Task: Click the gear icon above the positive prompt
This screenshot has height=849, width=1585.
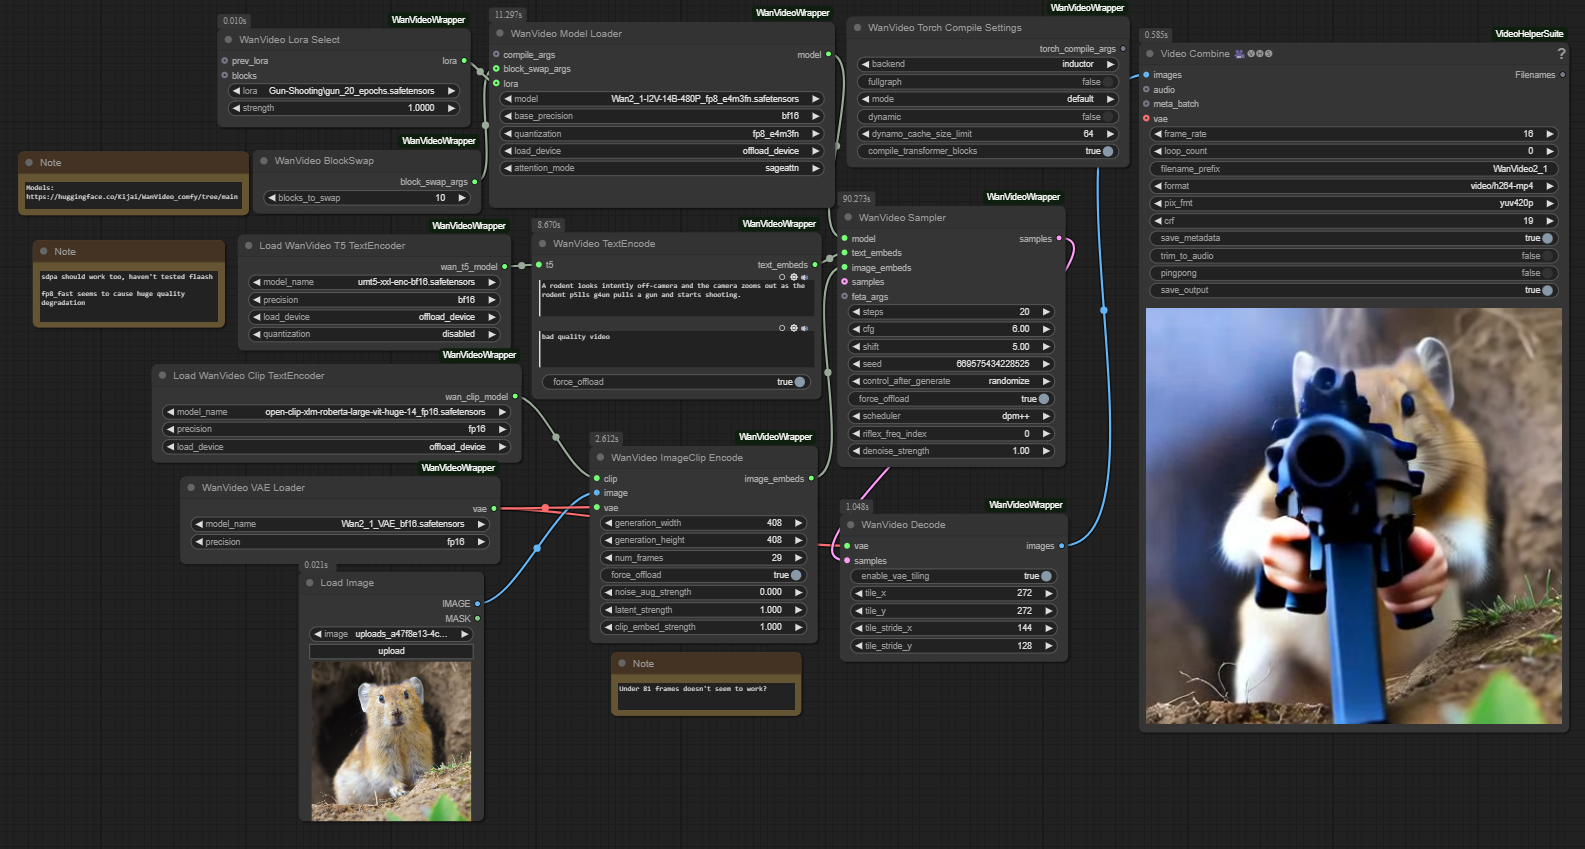Action: click(794, 277)
